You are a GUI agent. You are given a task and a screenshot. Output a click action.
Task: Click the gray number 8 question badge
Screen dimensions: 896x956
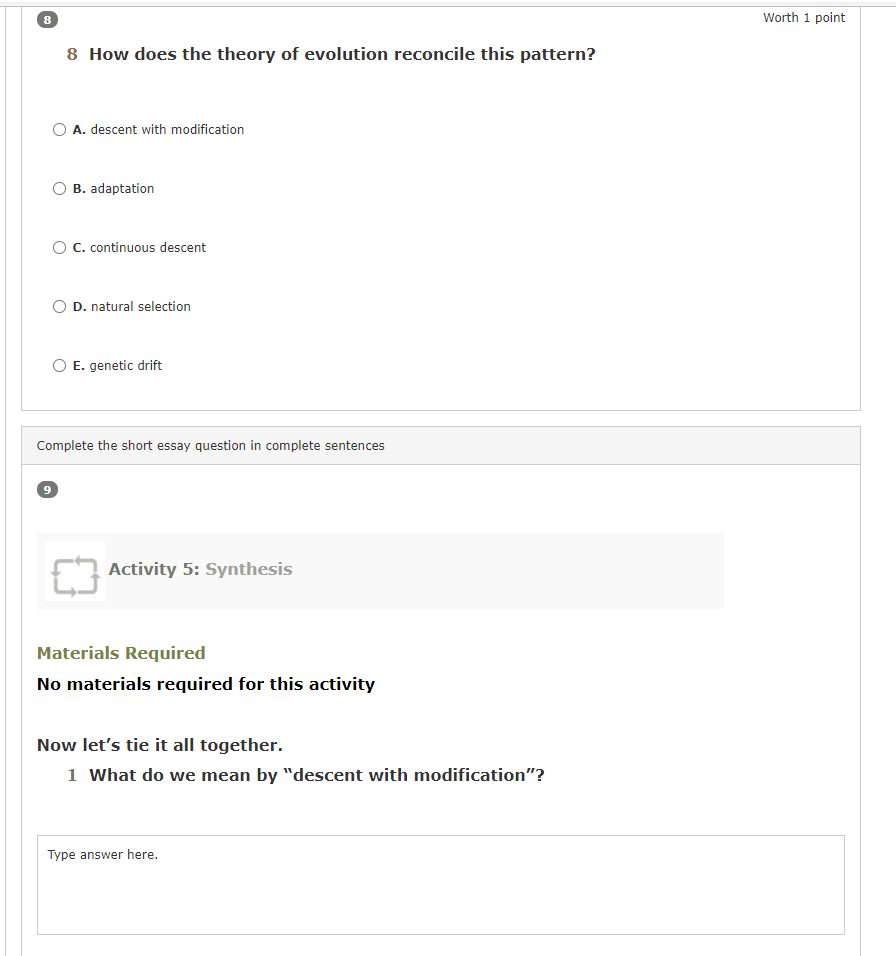[48, 20]
